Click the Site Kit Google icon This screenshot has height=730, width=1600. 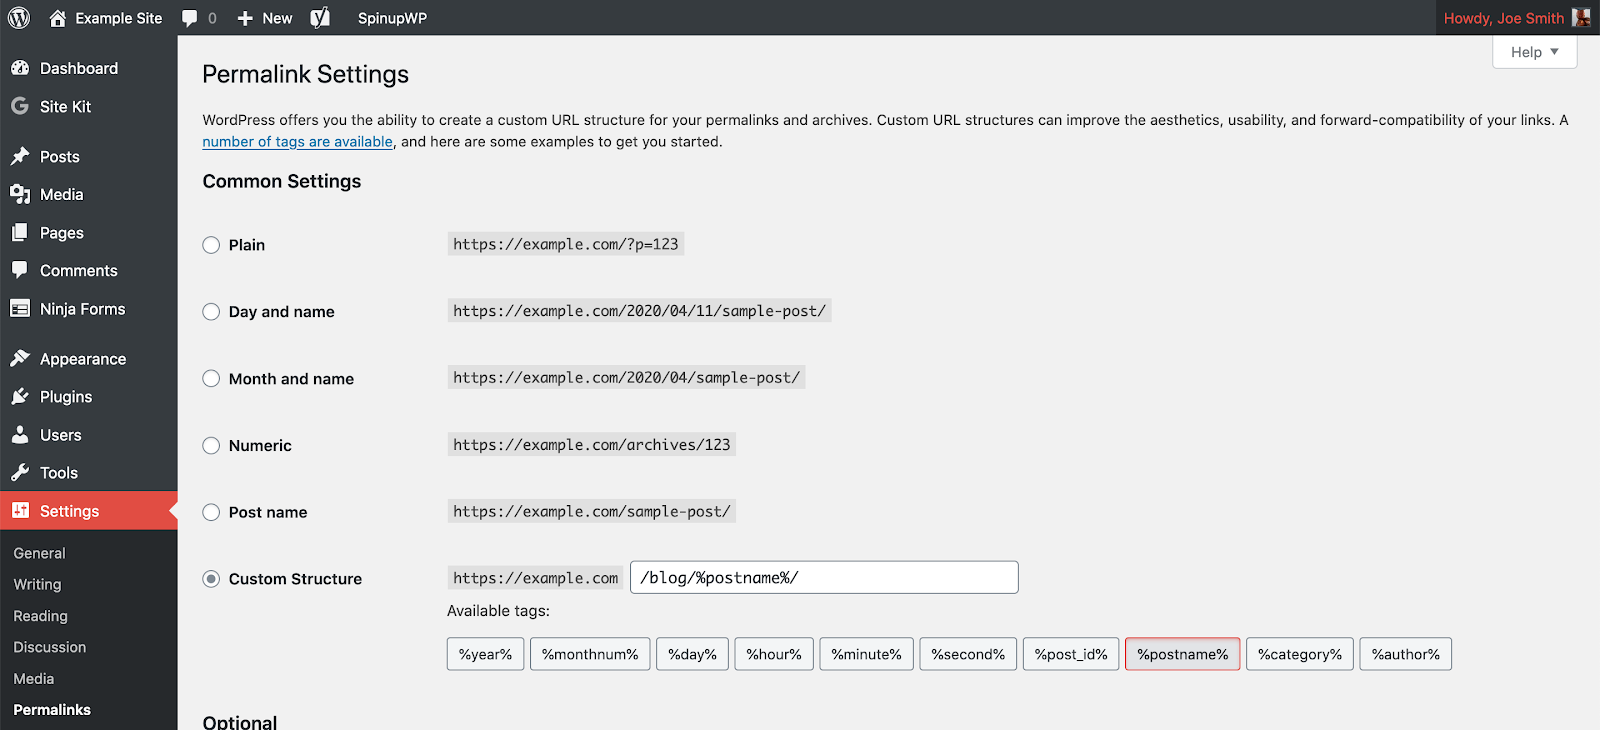pyautogui.click(x=20, y=106)
